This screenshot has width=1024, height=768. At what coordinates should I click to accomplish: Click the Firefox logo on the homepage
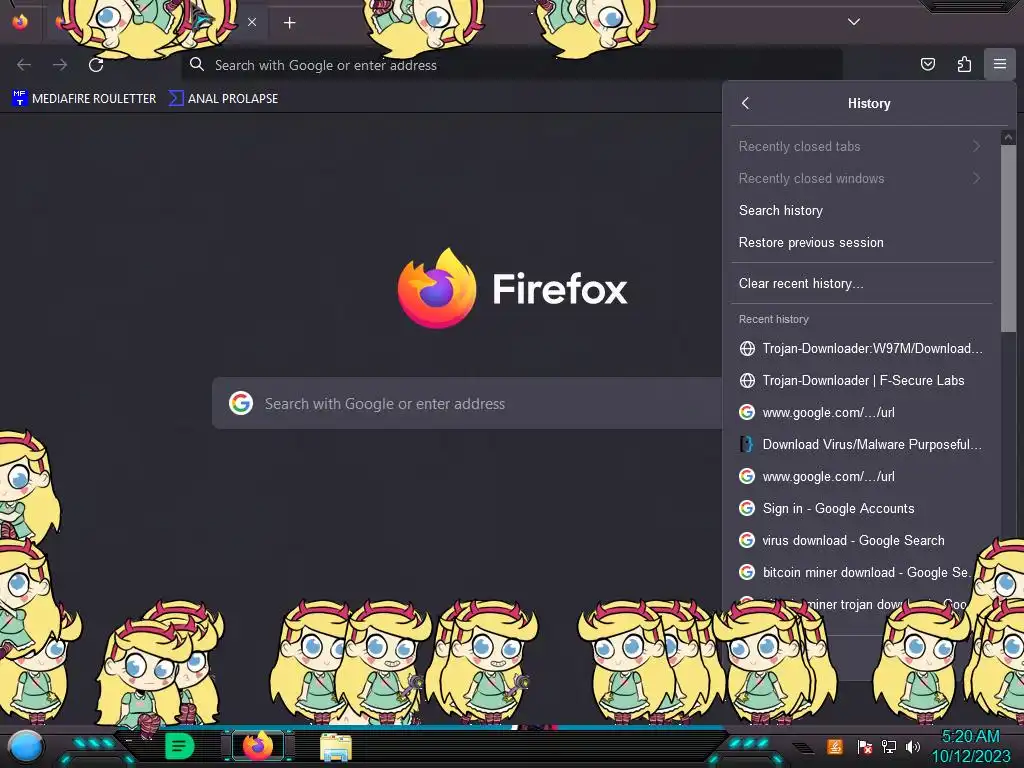(x=437, y=288)
